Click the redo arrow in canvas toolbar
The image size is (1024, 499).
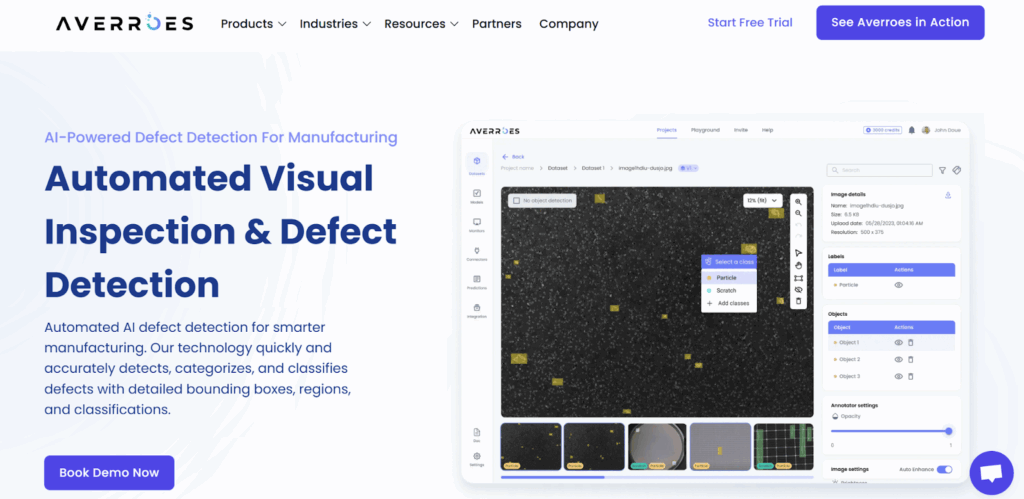tap(798, 236)
